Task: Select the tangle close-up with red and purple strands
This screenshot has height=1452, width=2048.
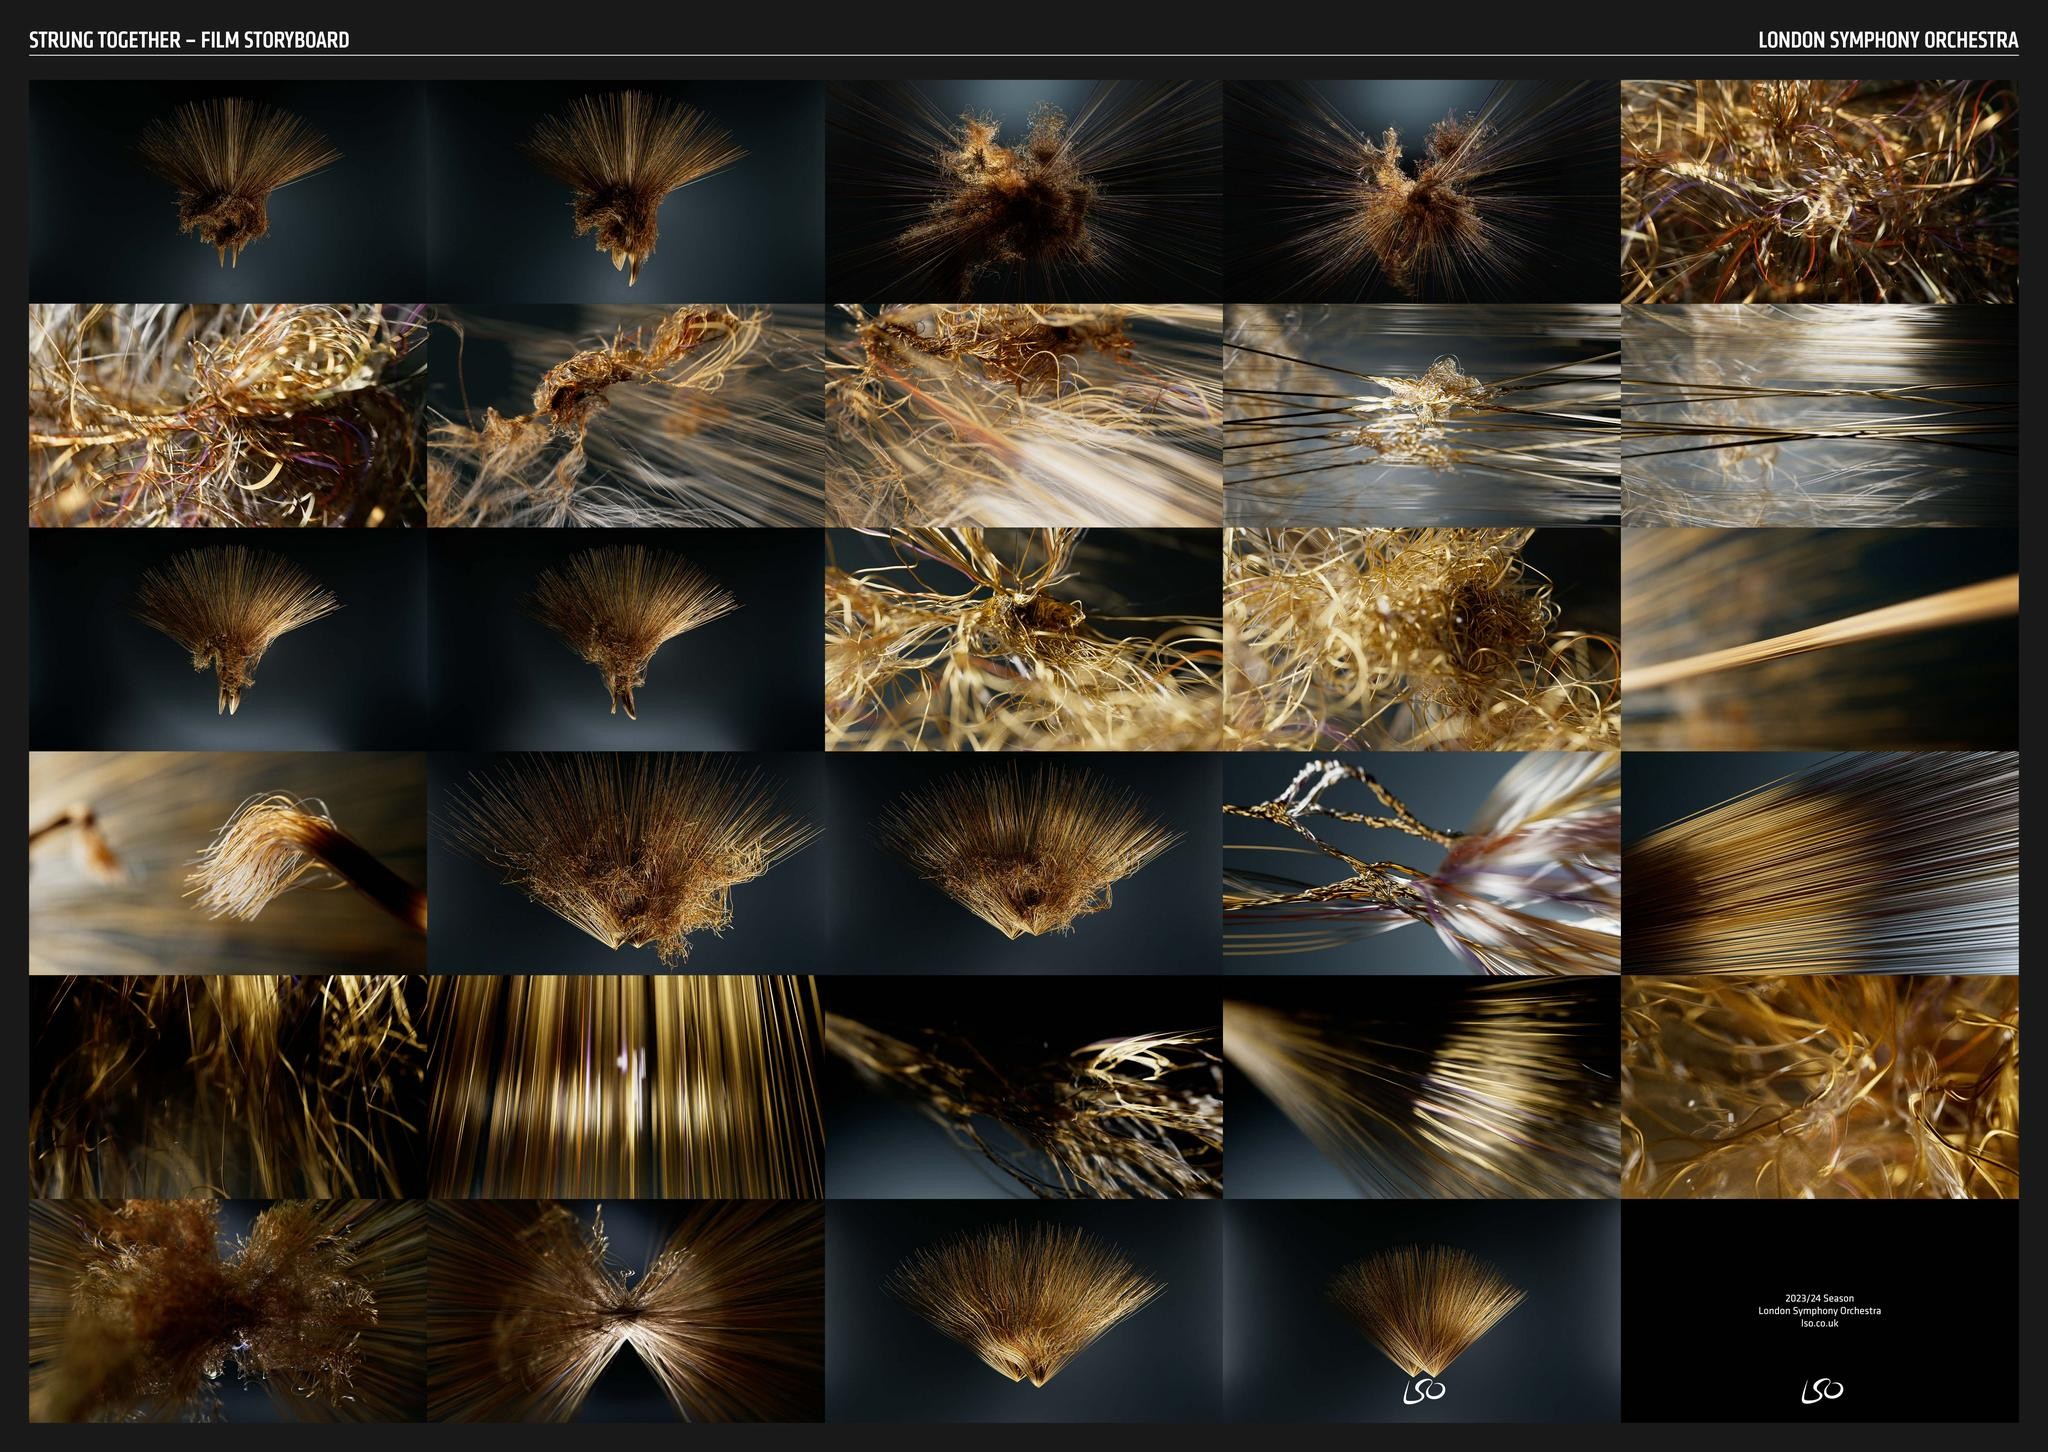Action: pos(1820,191)
